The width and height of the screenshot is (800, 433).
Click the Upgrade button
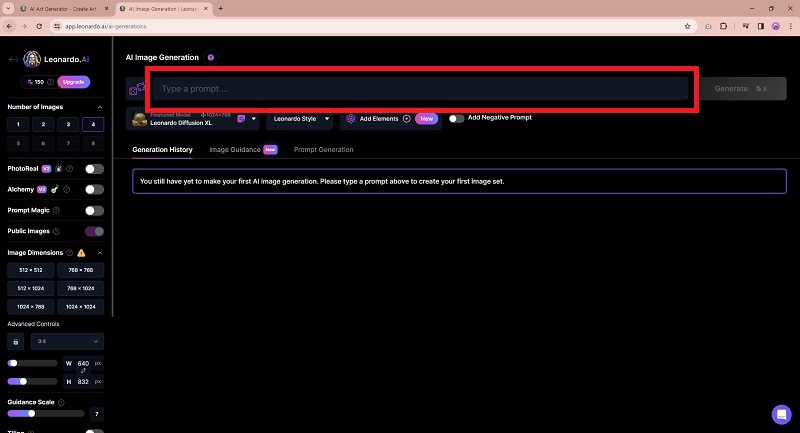73,82
